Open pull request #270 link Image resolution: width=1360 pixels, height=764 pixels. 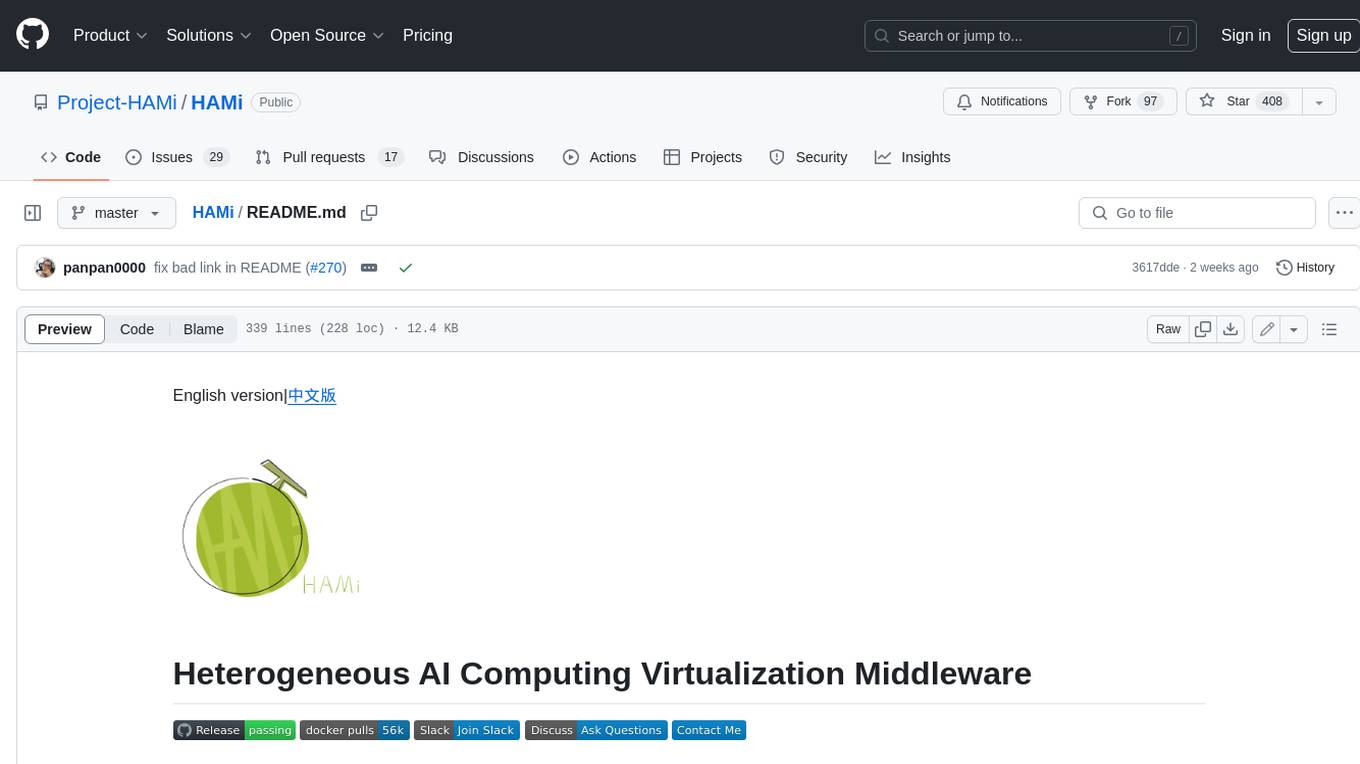[x=326, y=268]
